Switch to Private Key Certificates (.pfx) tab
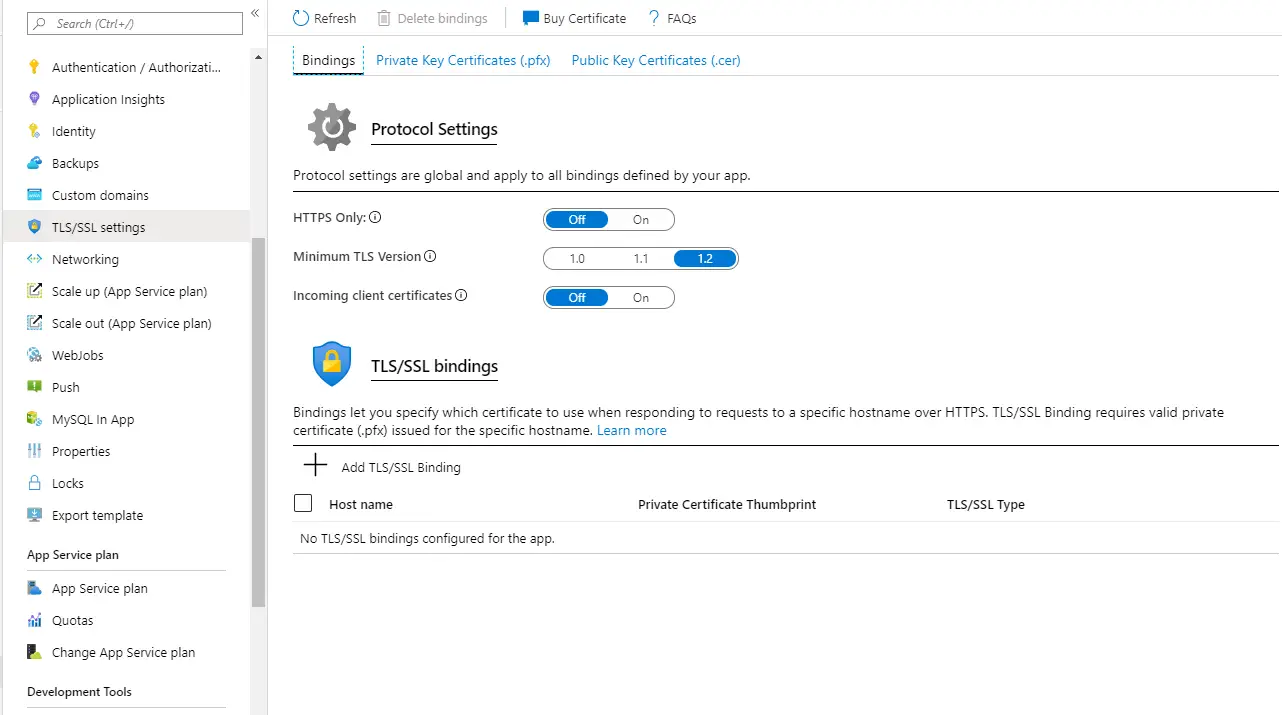1282x715 pixels. tap(463, 60)
